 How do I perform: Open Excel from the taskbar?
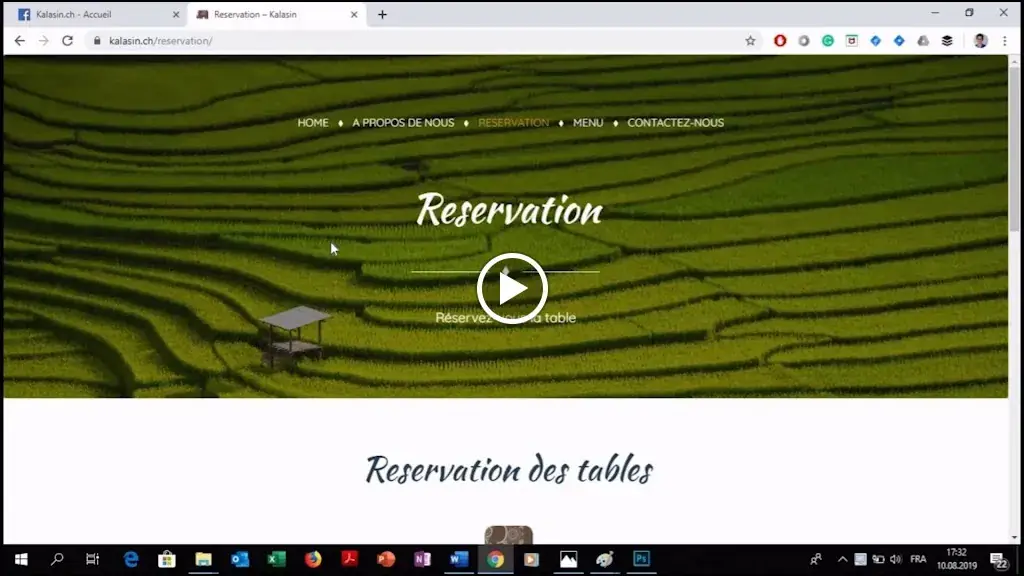pyautogui.click(x=275, y=560)
